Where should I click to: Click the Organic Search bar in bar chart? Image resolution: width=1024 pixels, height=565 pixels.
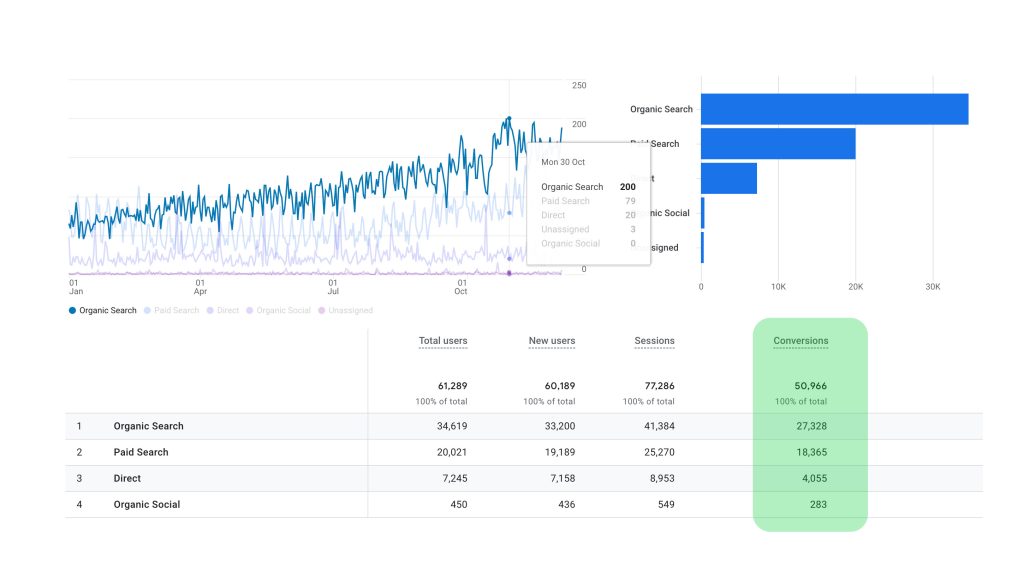(x=835, y=109)
